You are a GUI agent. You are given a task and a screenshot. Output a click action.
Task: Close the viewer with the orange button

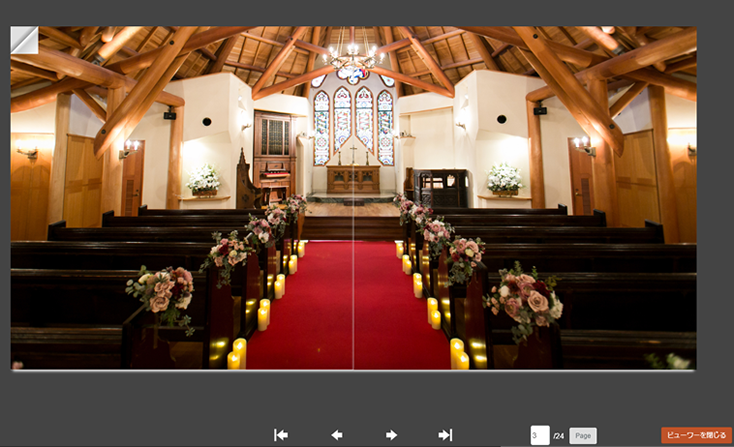pos(696,435)
